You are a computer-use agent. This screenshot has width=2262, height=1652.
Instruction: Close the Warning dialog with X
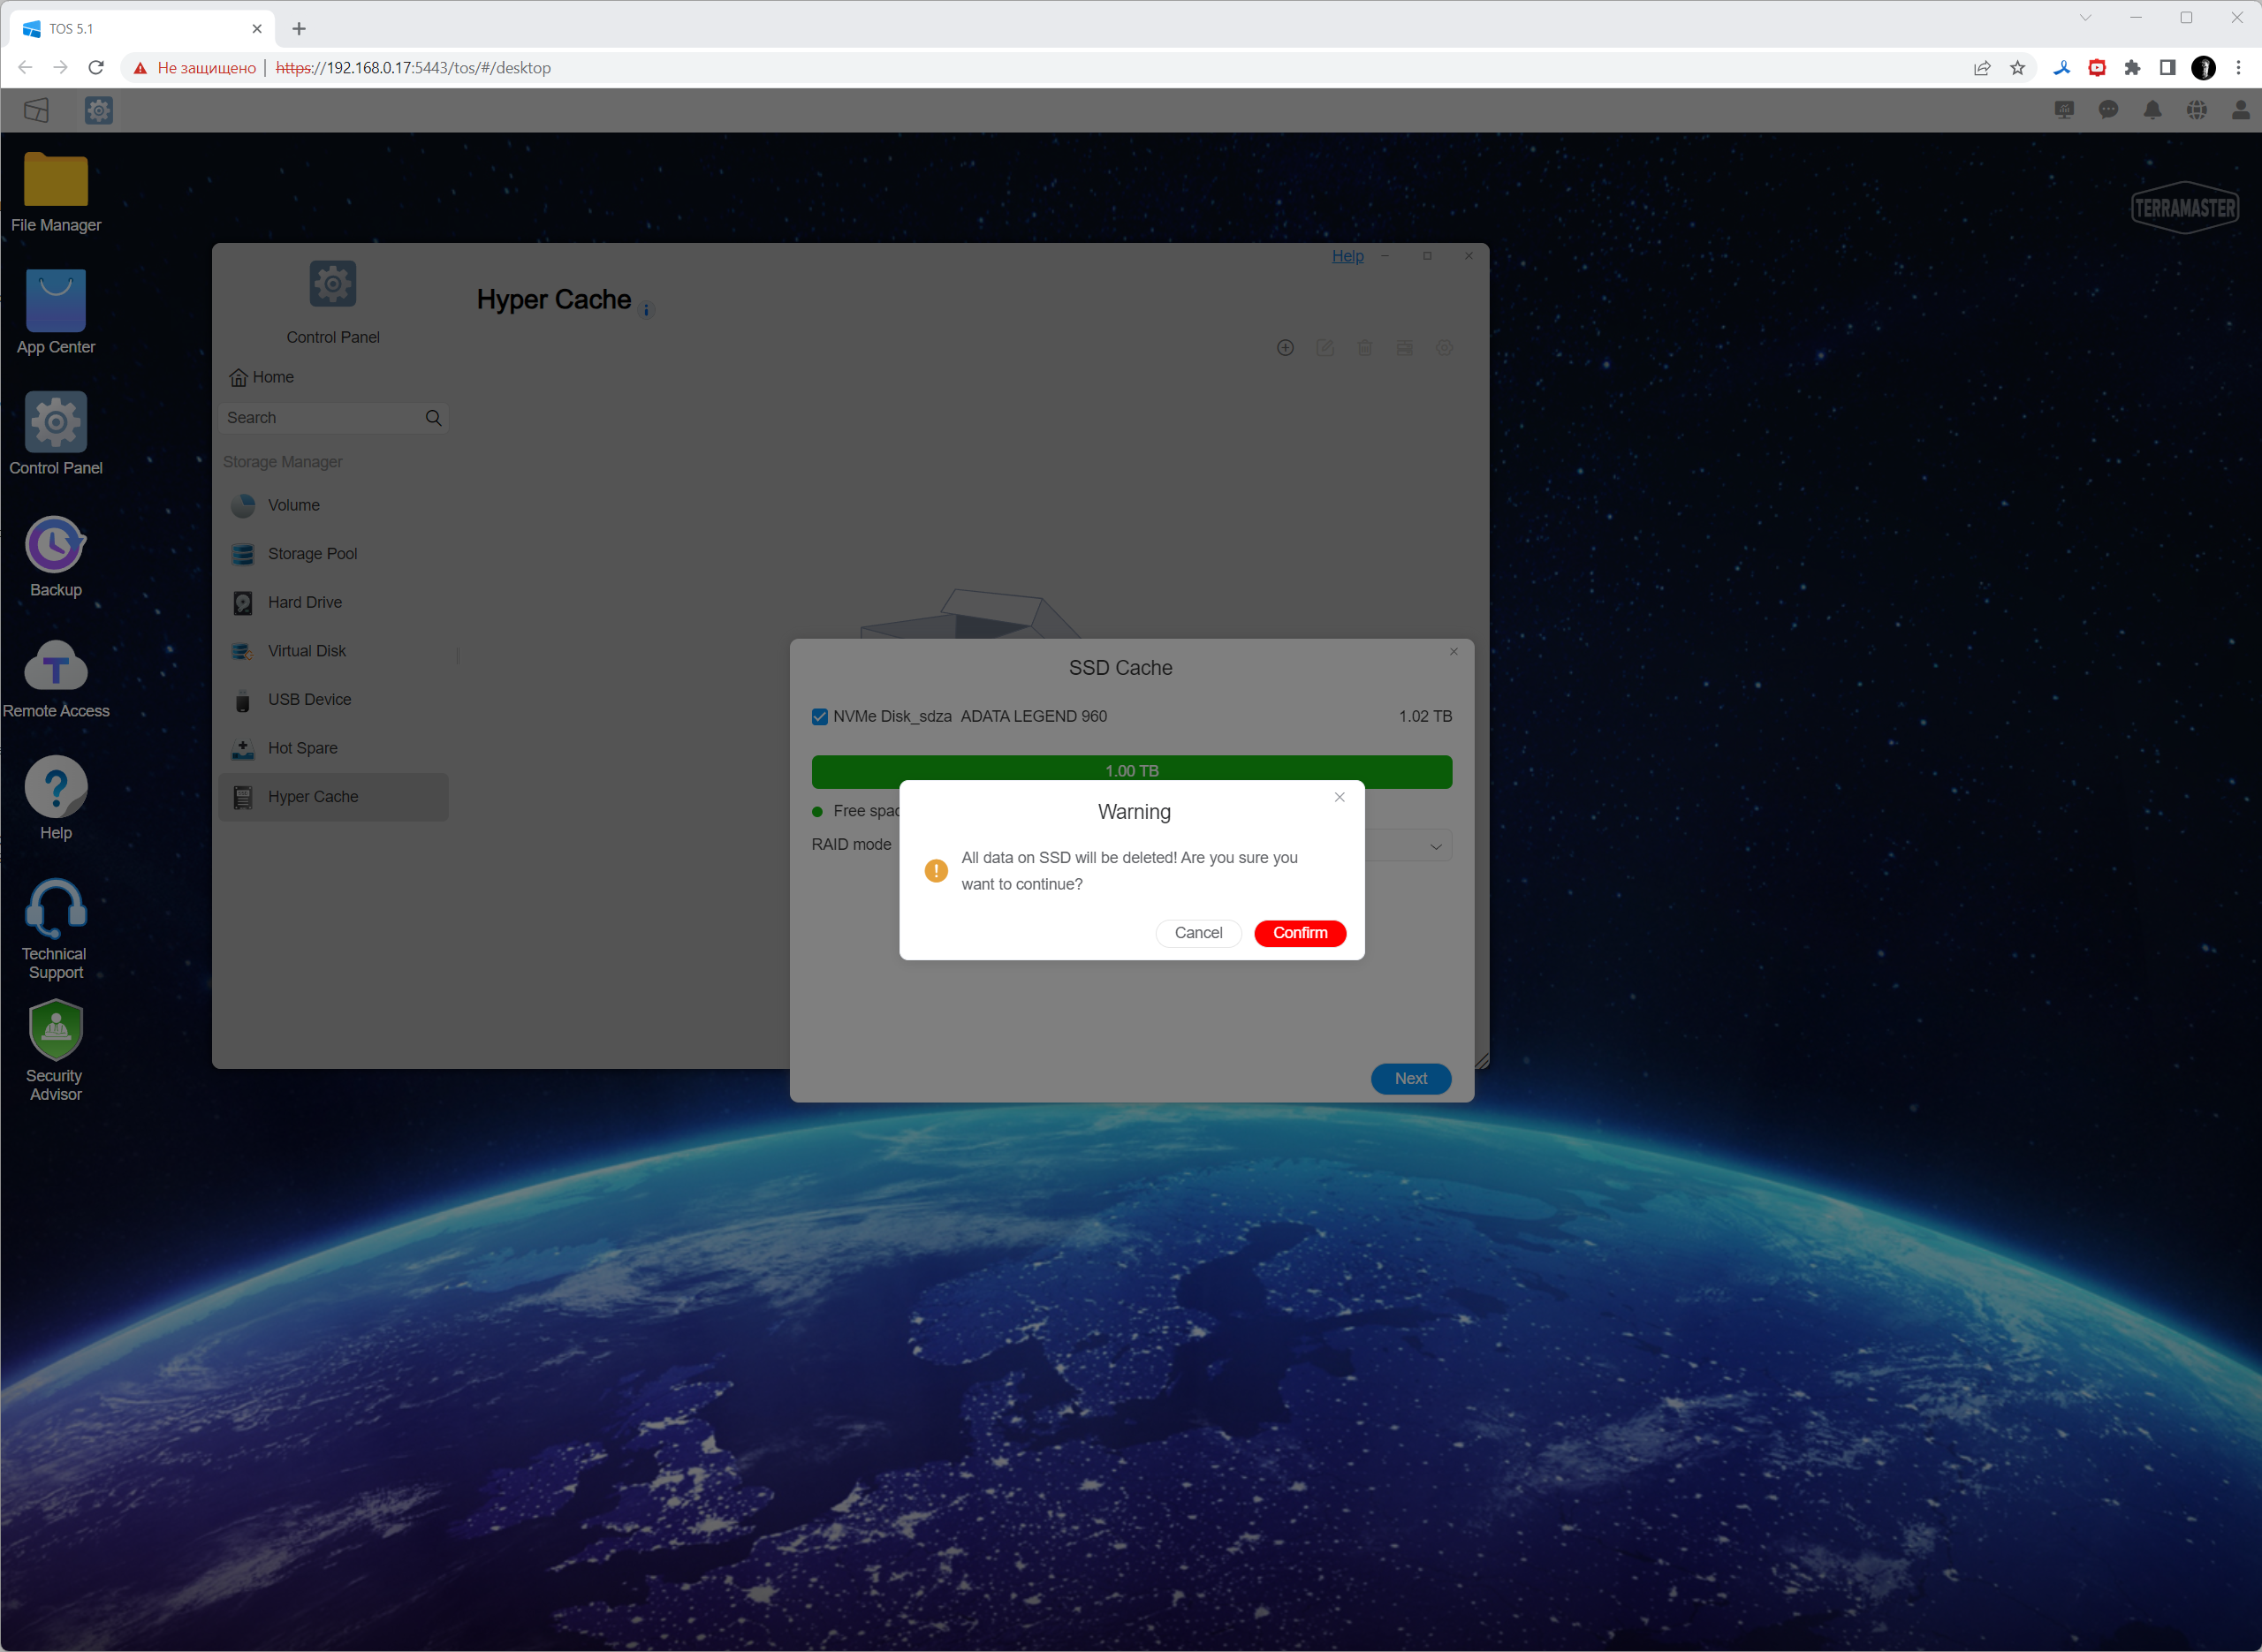(x=1339, y=797)
